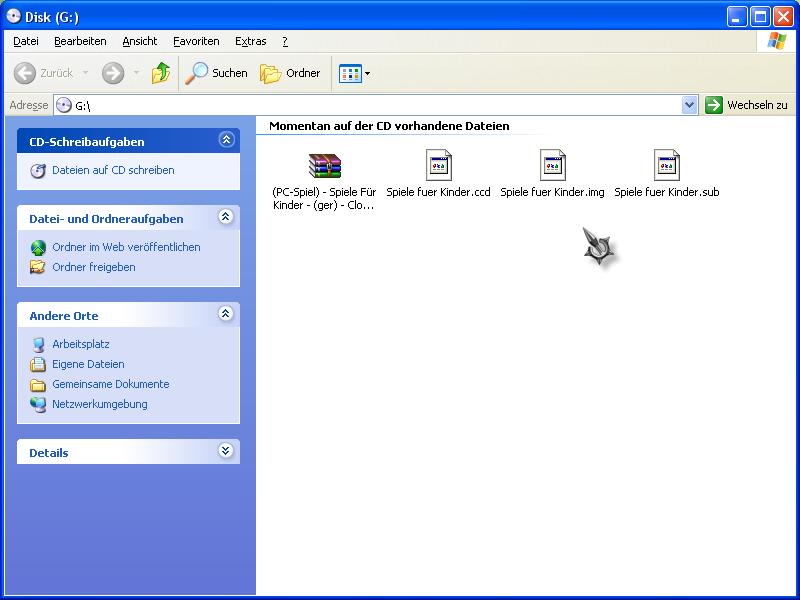Open Suchen search in toolbar
Image resolution: width=800 pixels, height=600 pixels.
[217, 73]
